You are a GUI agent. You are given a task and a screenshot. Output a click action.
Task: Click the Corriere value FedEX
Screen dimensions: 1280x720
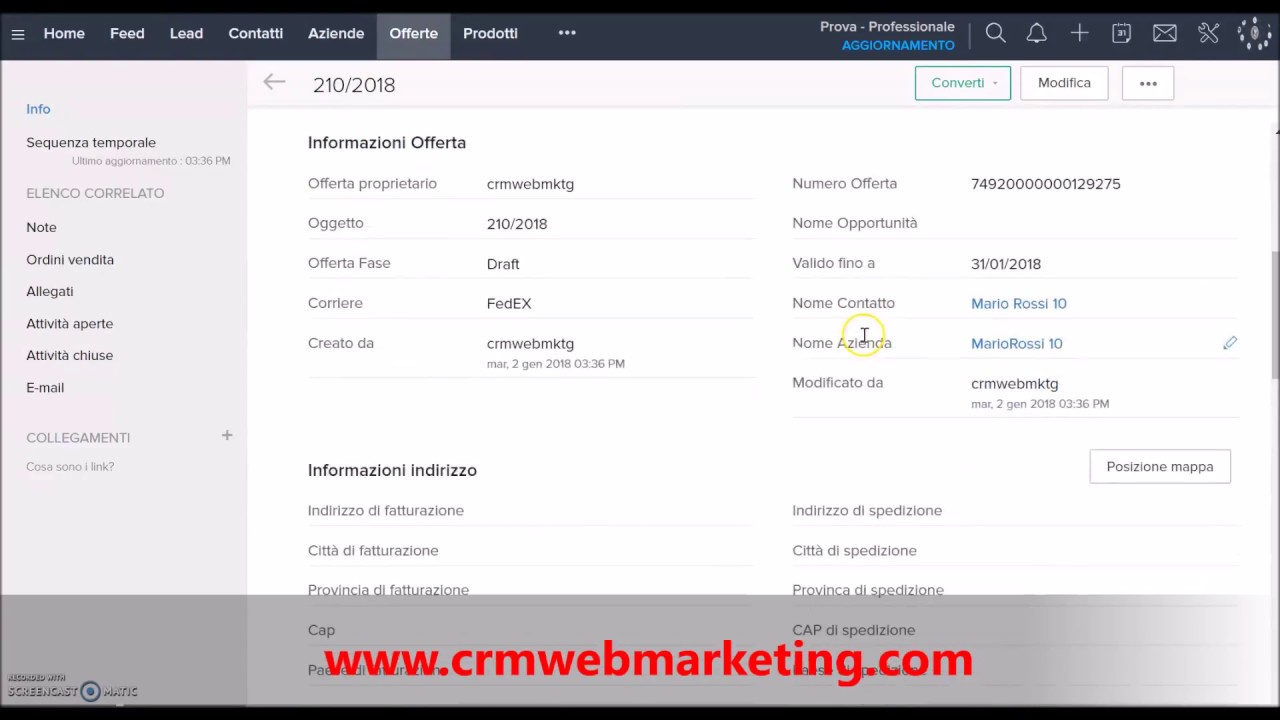[x=509, y=303]
